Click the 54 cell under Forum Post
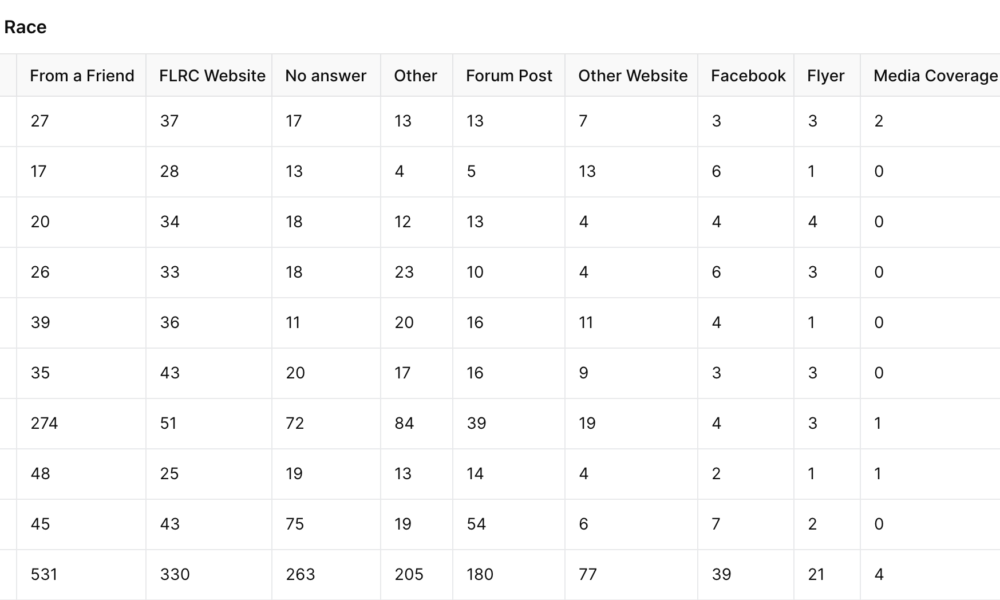This screenshot has height=600, width=1000. tap(476, 524)
